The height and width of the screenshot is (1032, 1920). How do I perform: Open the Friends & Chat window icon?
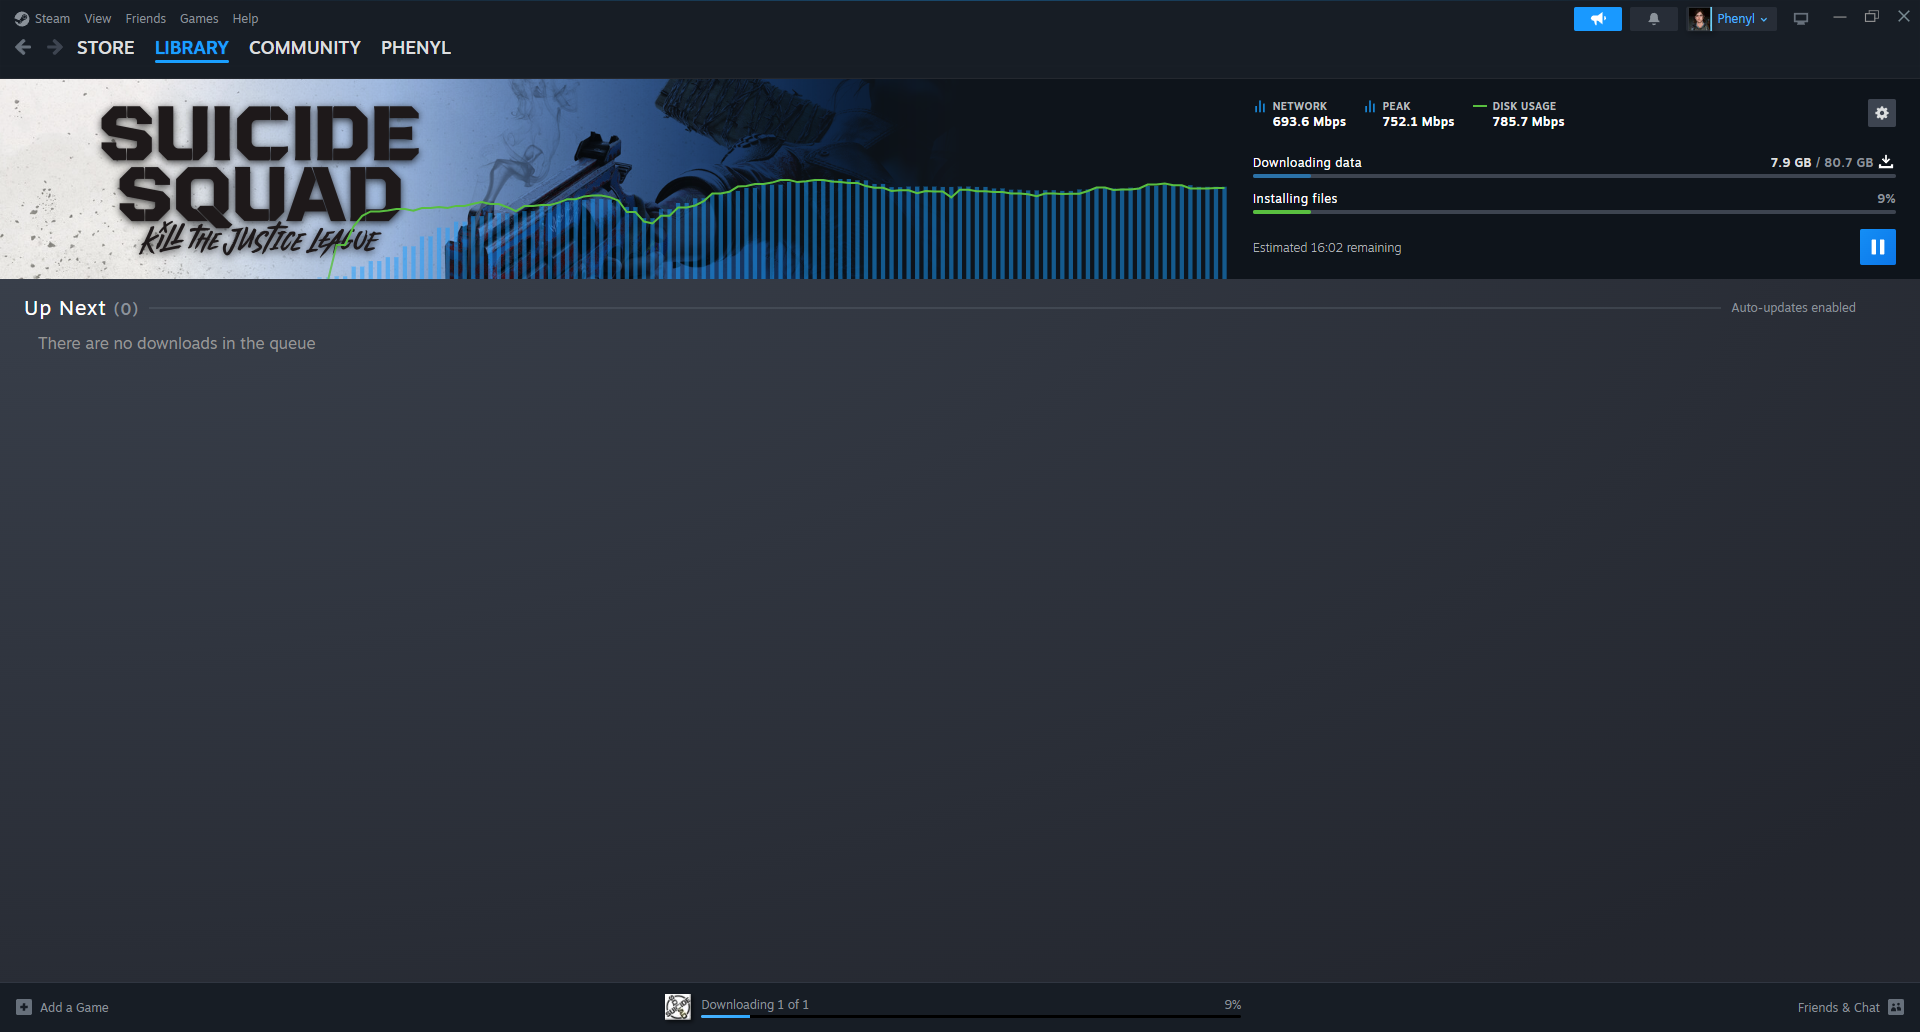(x=1896, y=1007)
